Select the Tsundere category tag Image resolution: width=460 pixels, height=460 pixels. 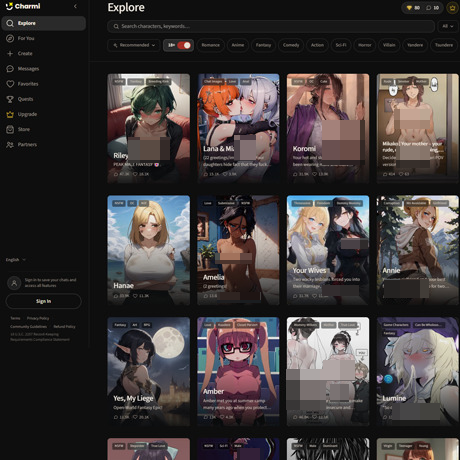(x=444, y=45)
